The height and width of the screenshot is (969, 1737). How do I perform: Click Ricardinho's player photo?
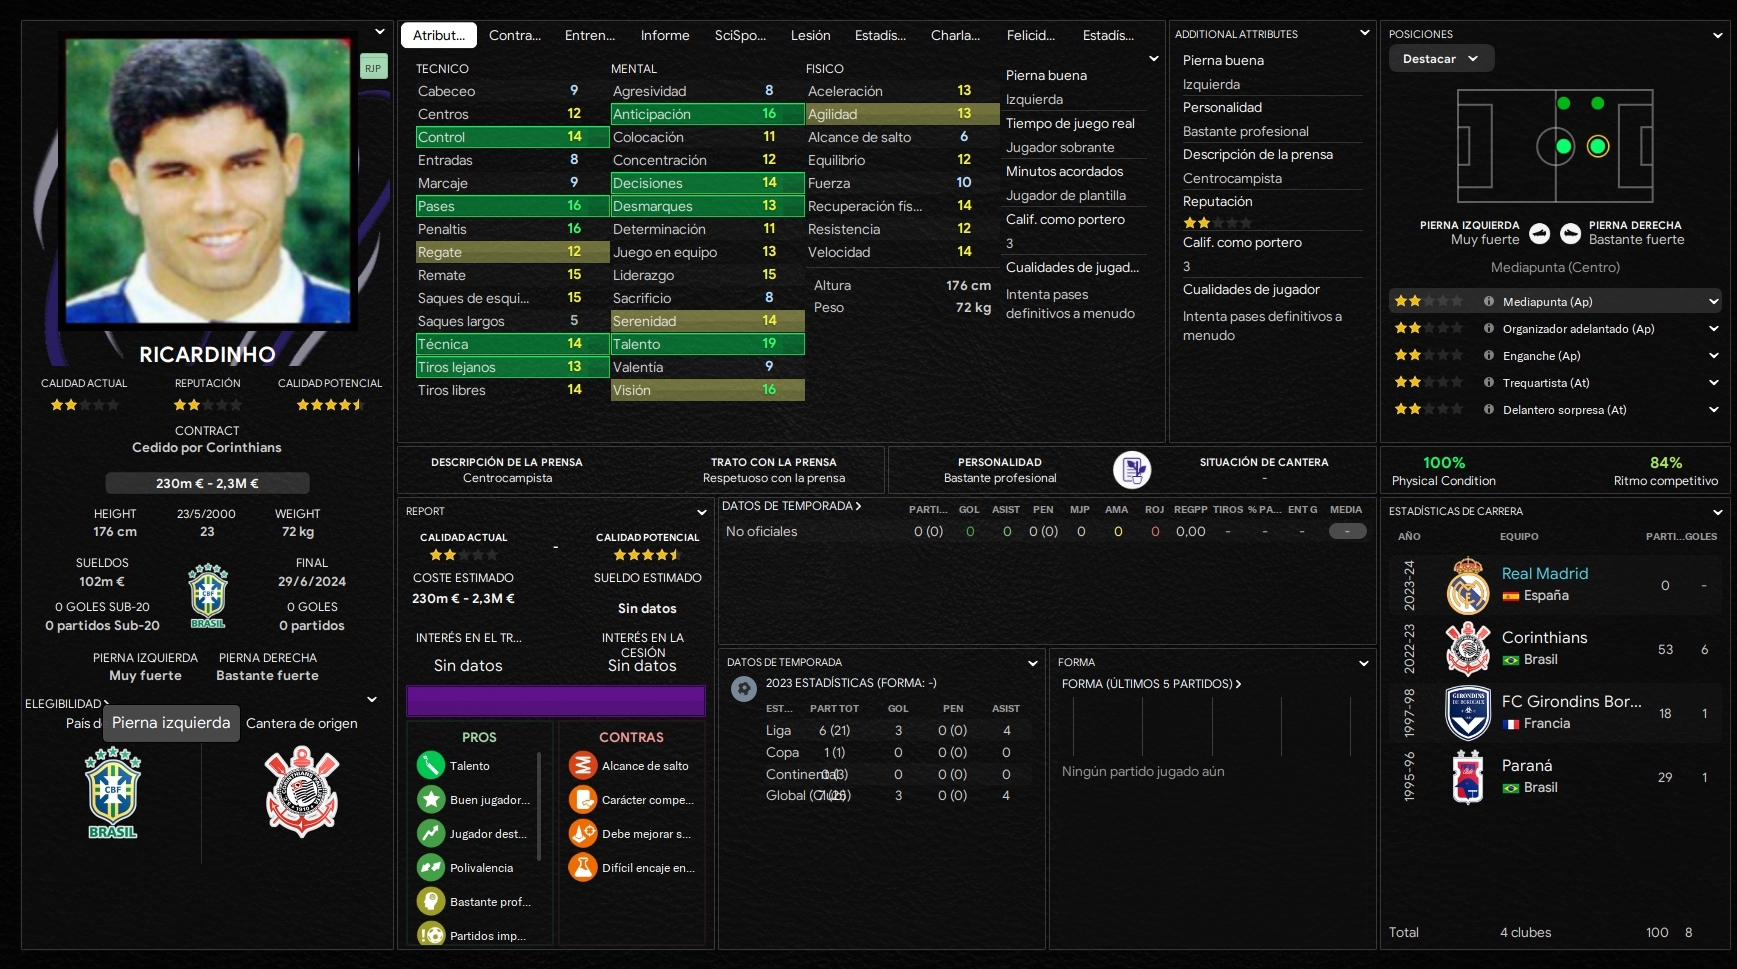click(208, 182)
